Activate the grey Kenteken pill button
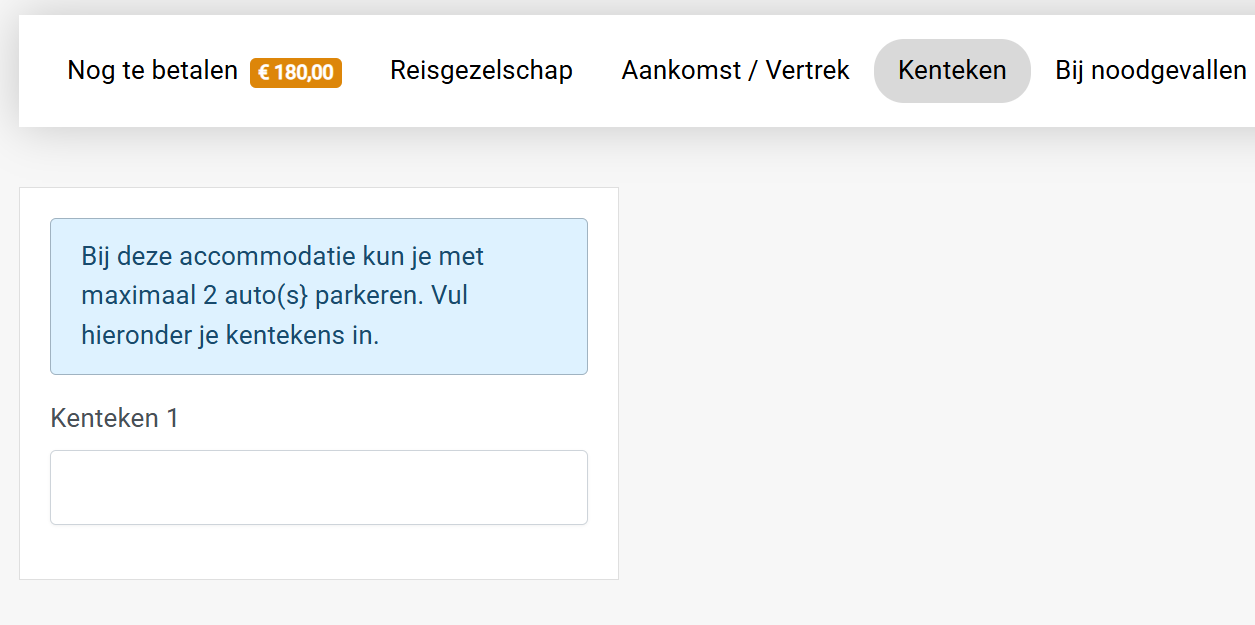1255x625 pixels. click(x=952, y=71)
